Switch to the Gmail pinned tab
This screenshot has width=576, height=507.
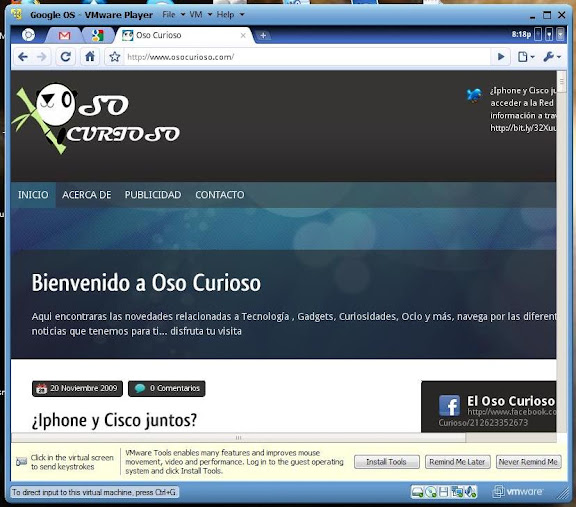(x=64, y=35)
